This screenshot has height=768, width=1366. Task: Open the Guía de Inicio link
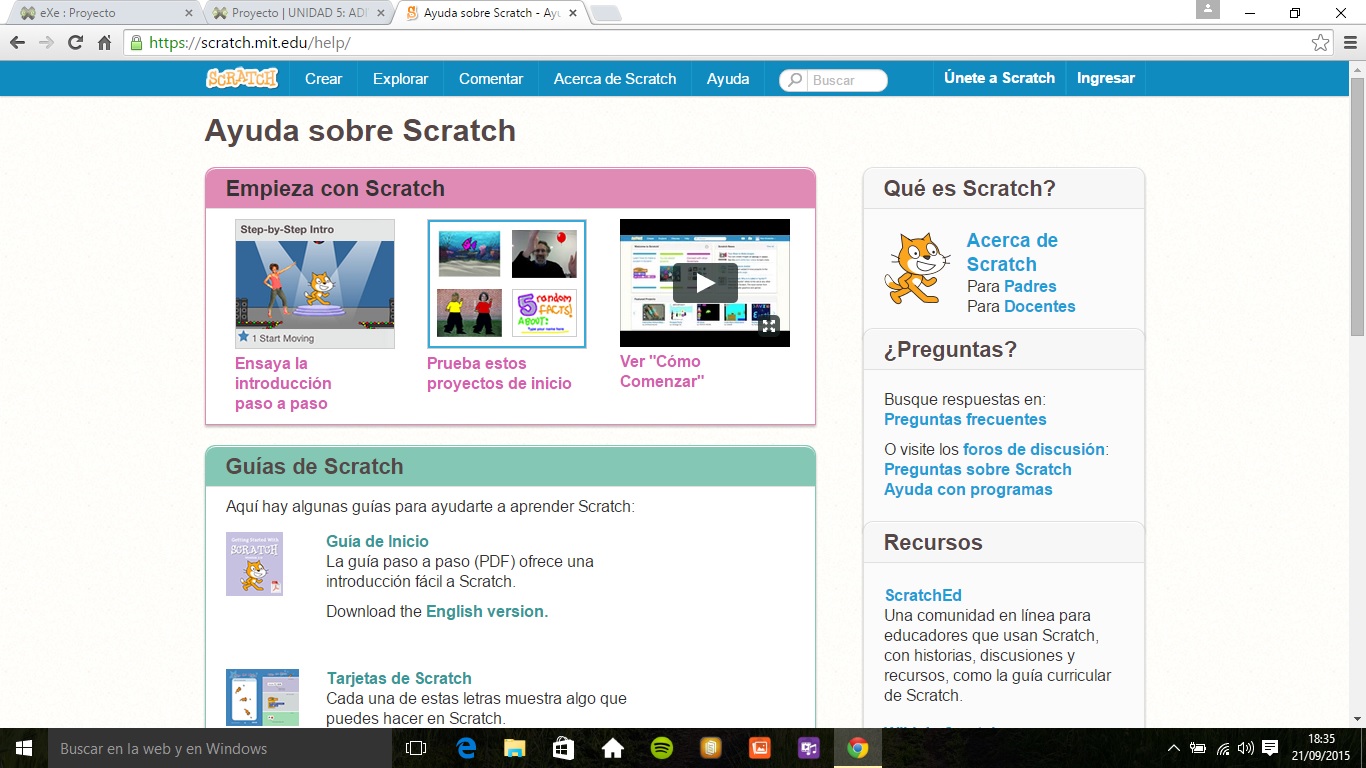coord(377,542)
